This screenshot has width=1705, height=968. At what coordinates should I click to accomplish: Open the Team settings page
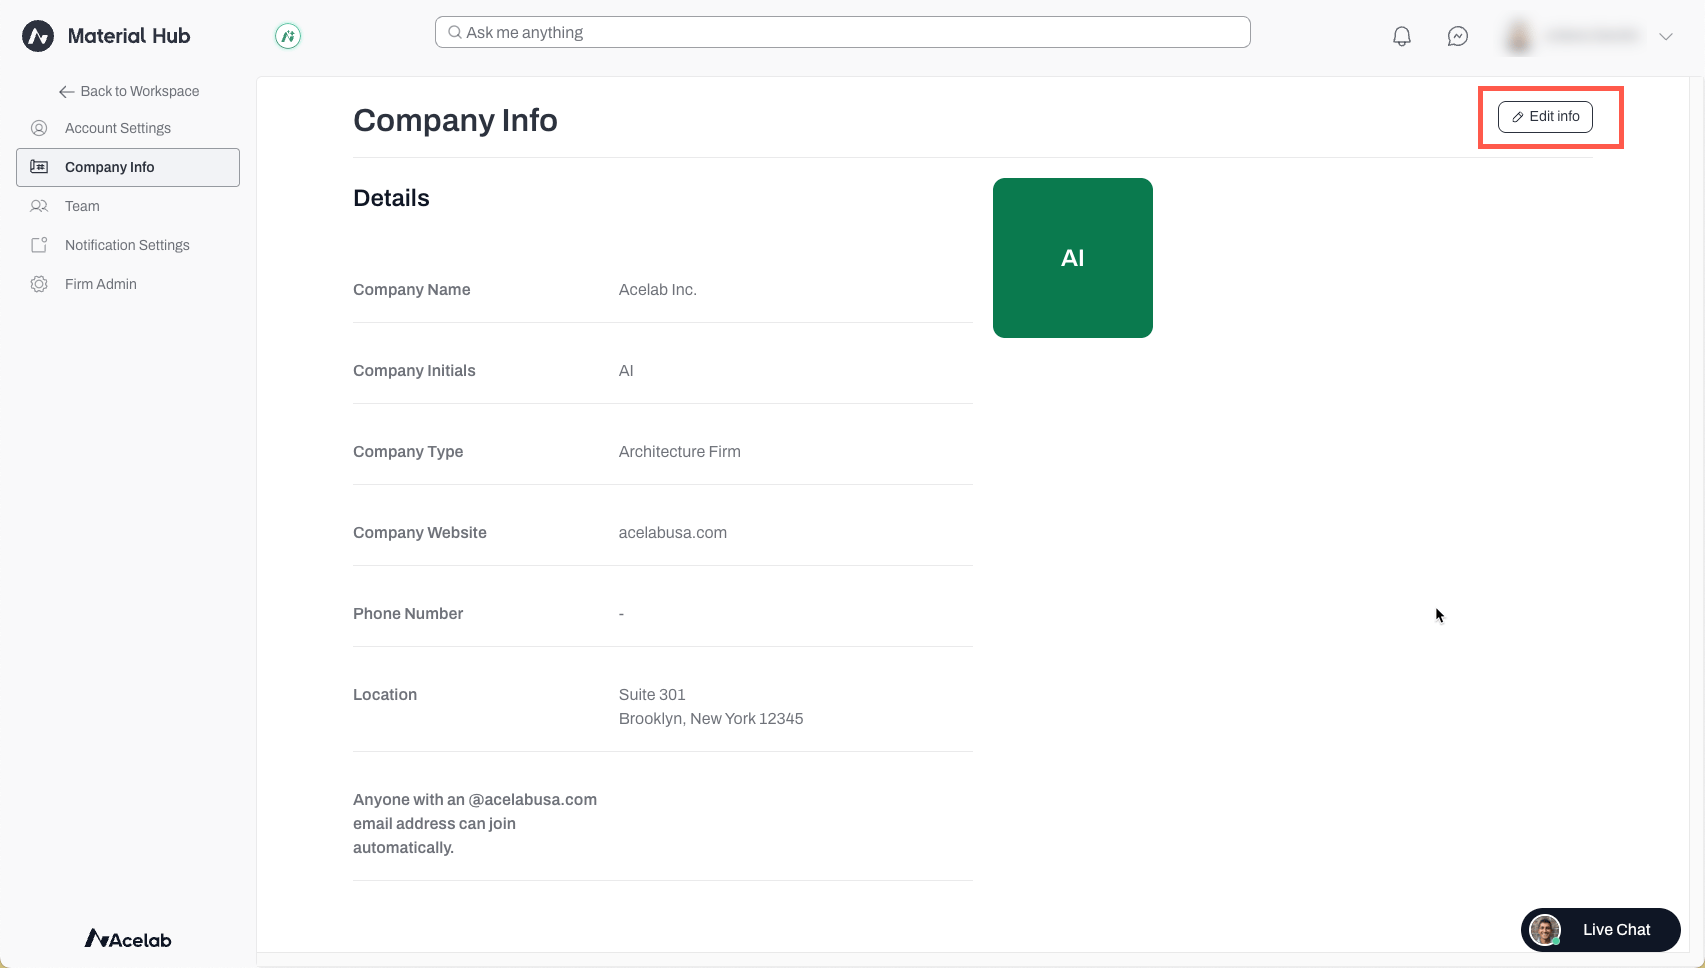point(82,206)
